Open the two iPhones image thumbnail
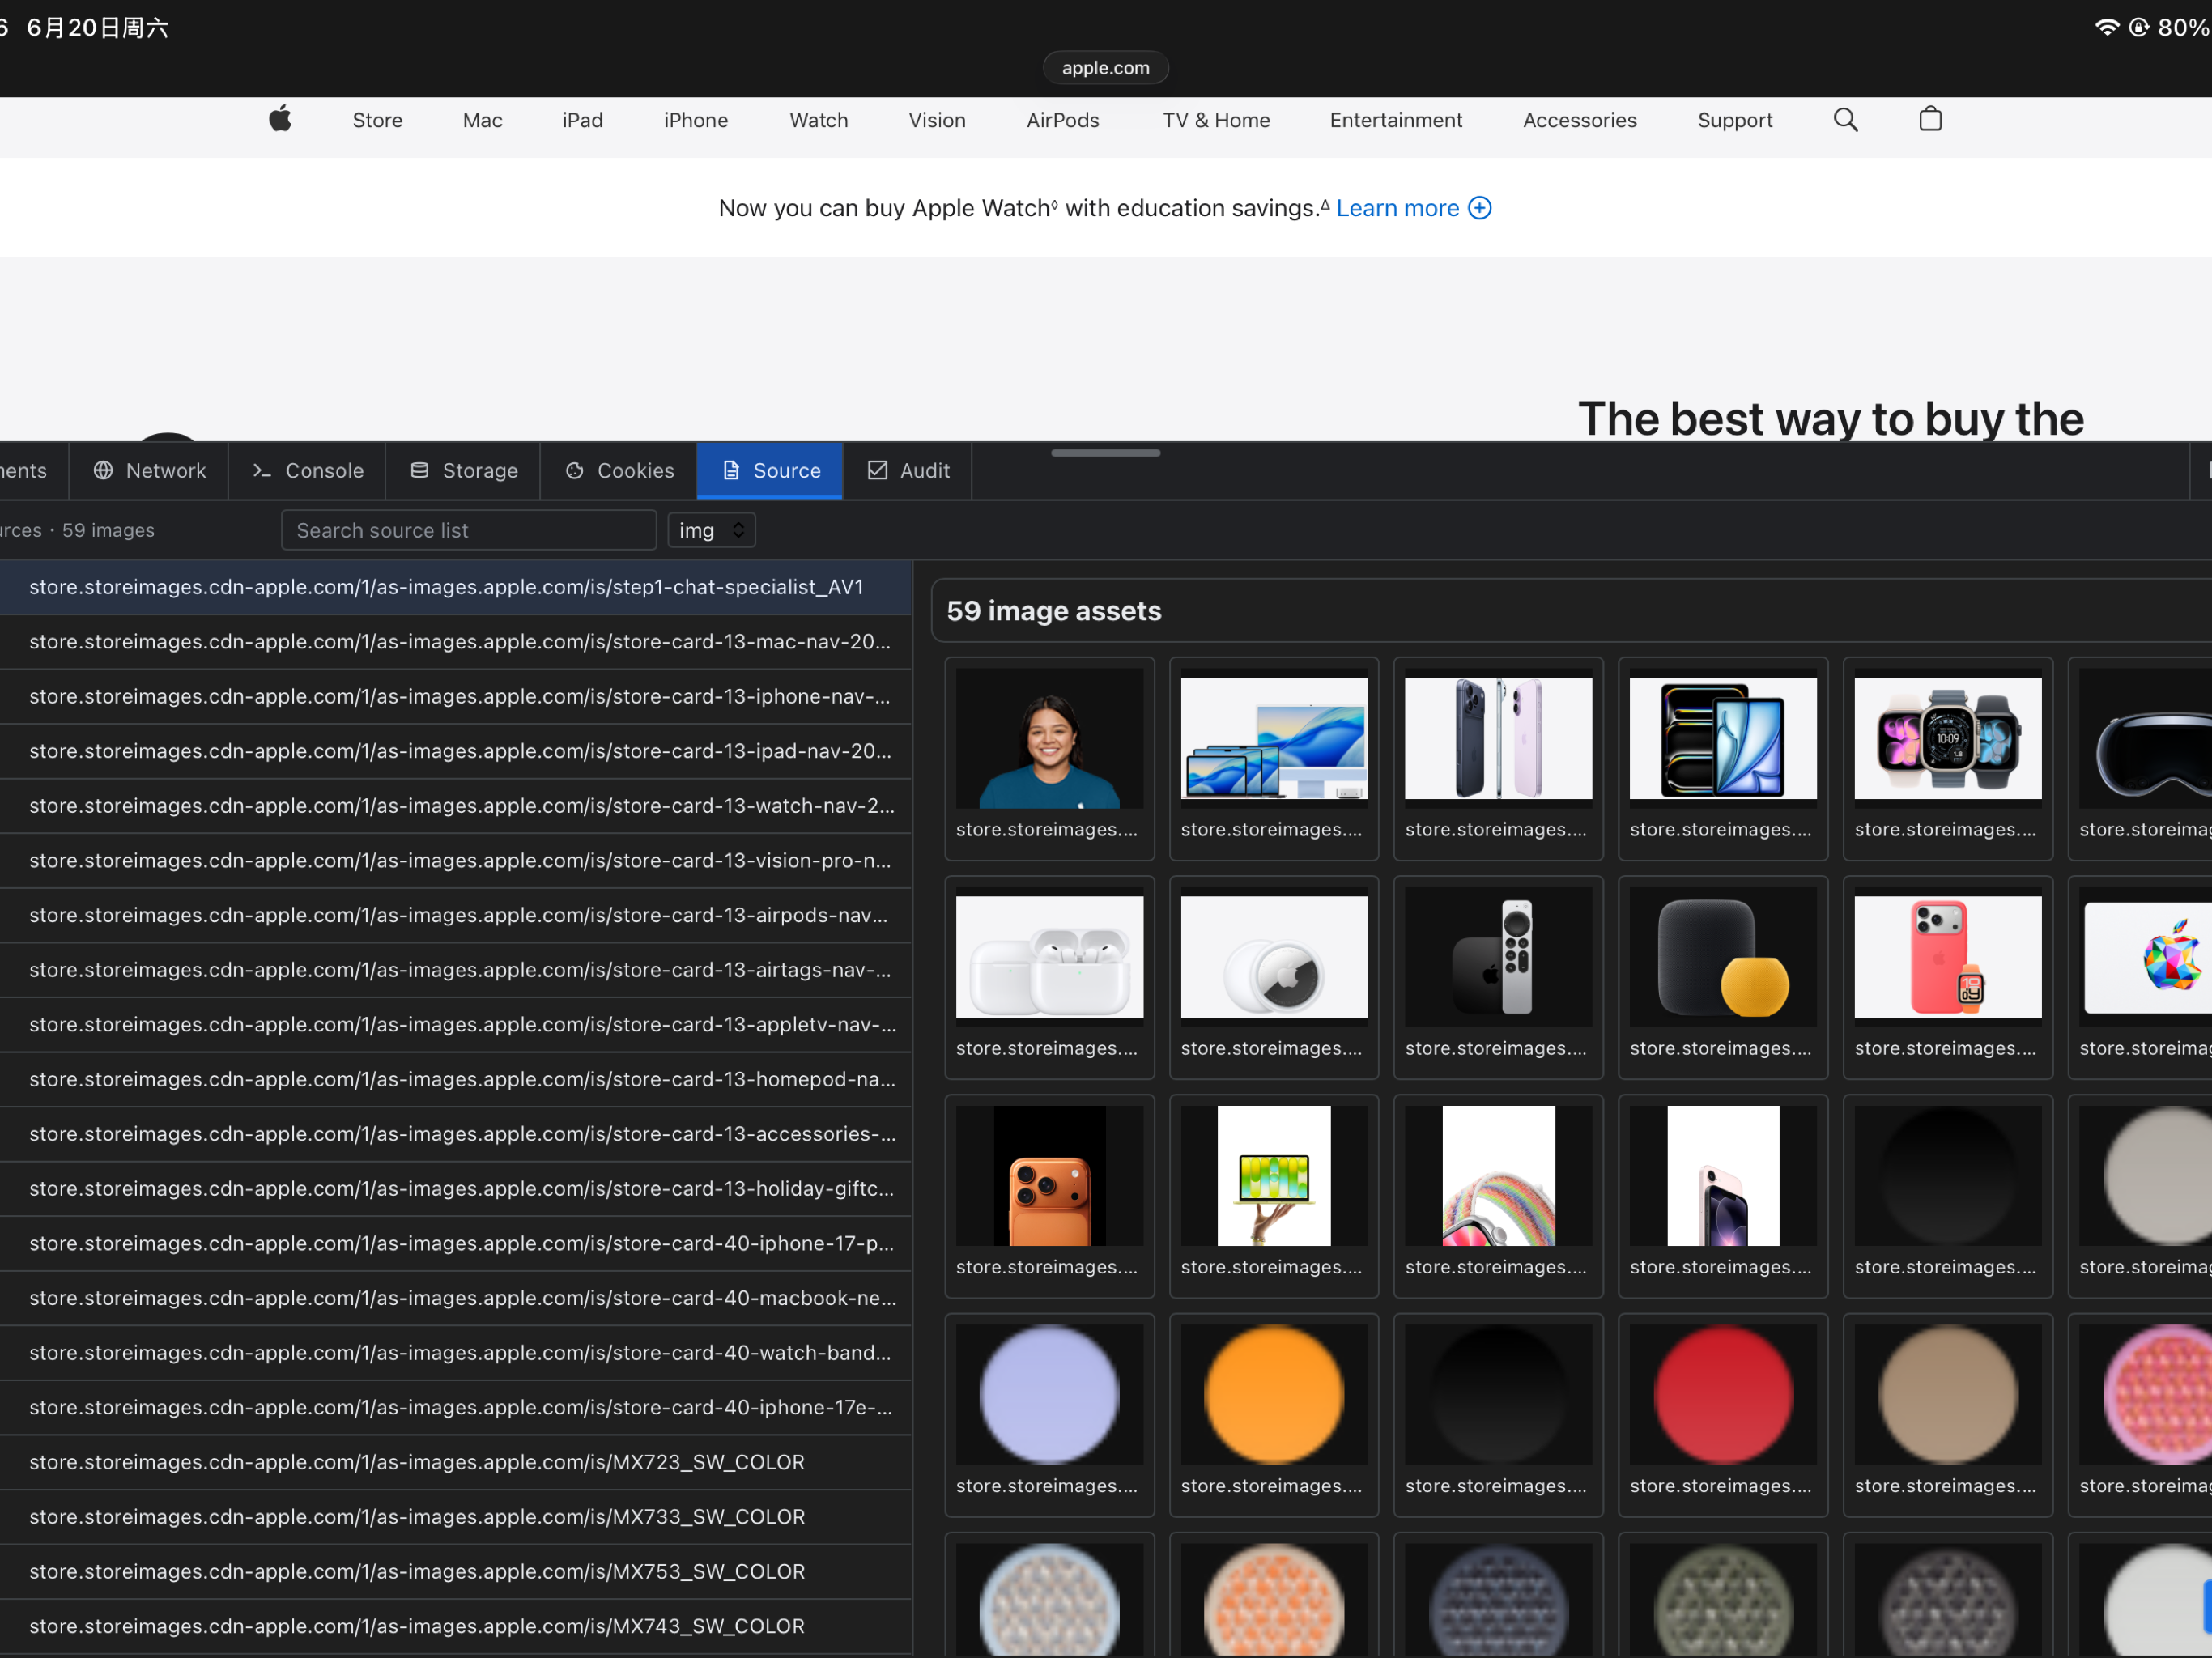Screen dimensions: 2212x1658 (x=1498, y=758)
